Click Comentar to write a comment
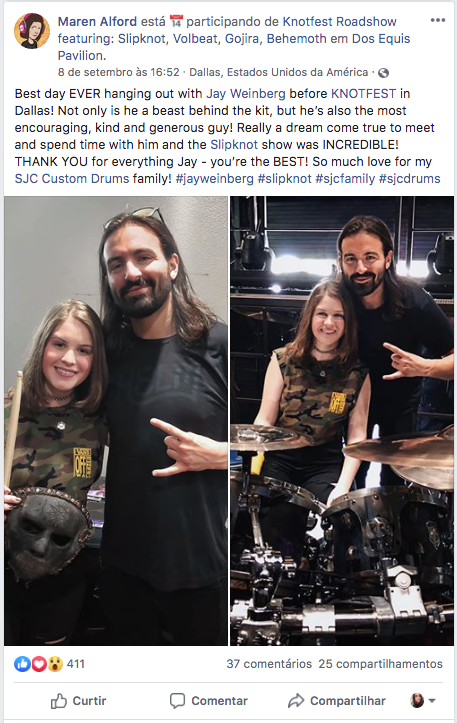Screen dimensions: 457x723 coord(208,701)
